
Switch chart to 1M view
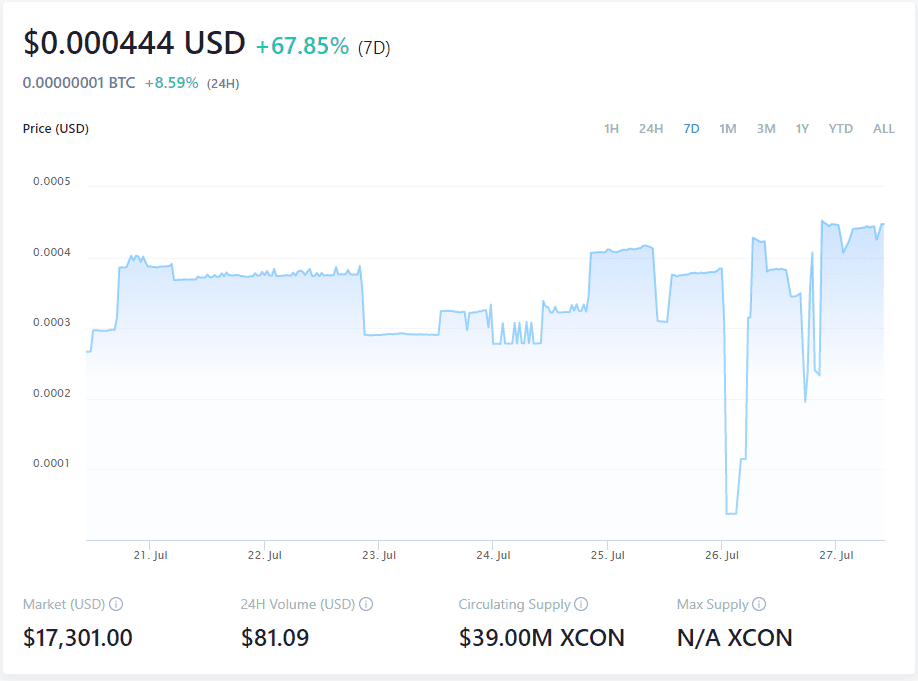pos(727,128)
